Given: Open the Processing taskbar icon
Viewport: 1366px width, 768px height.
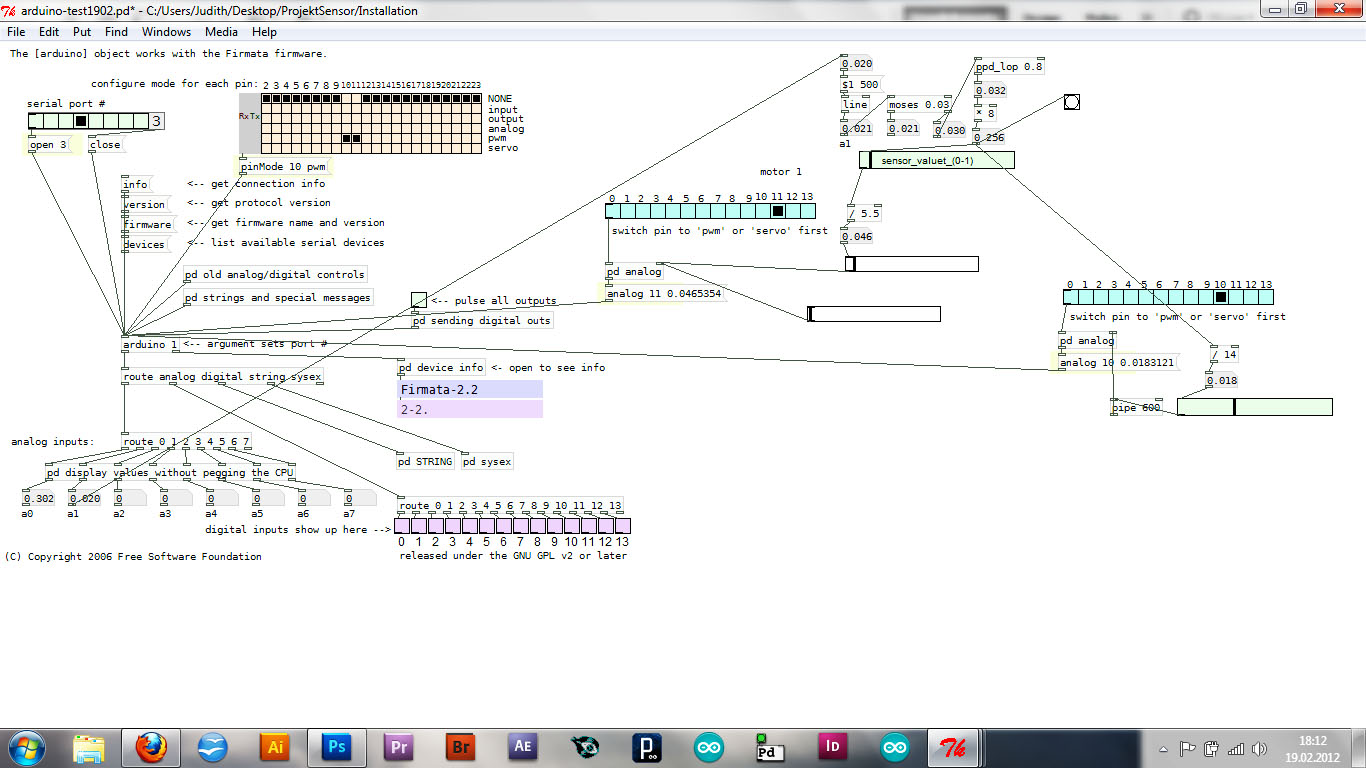Looking at the screenshot, I should (x=646, y=747).
